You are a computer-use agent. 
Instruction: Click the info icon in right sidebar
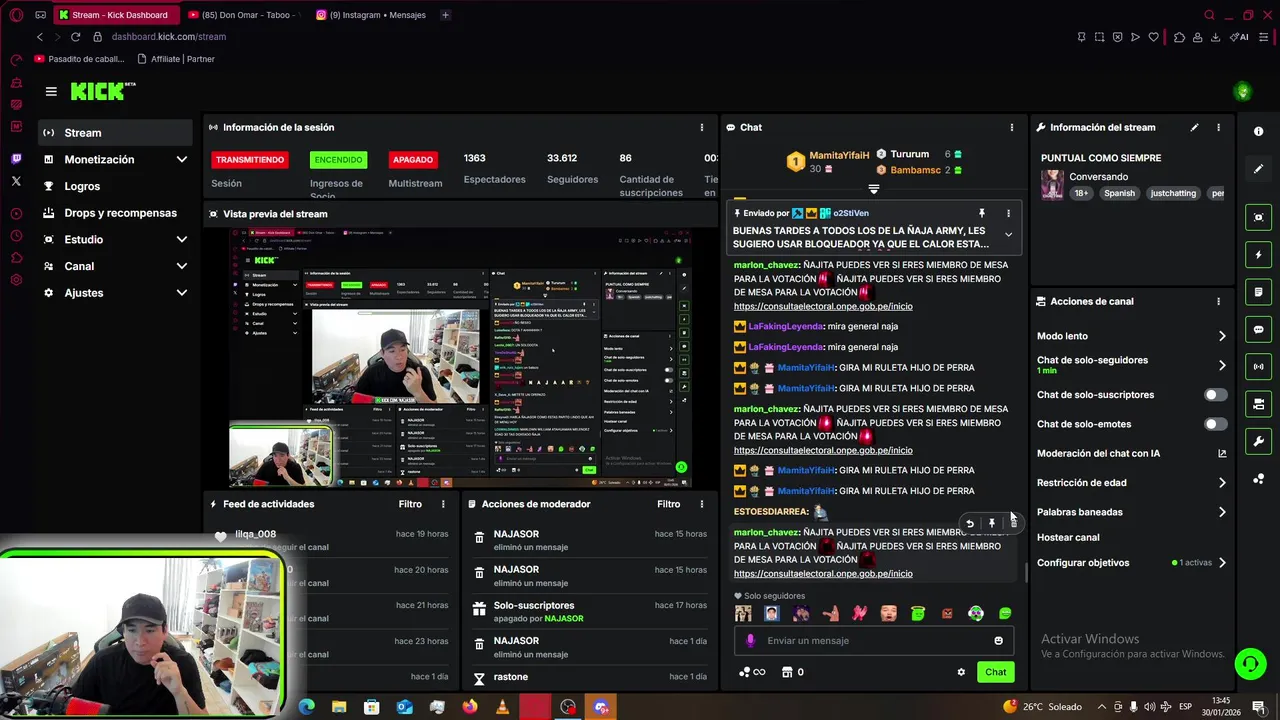pos(1258,131)
